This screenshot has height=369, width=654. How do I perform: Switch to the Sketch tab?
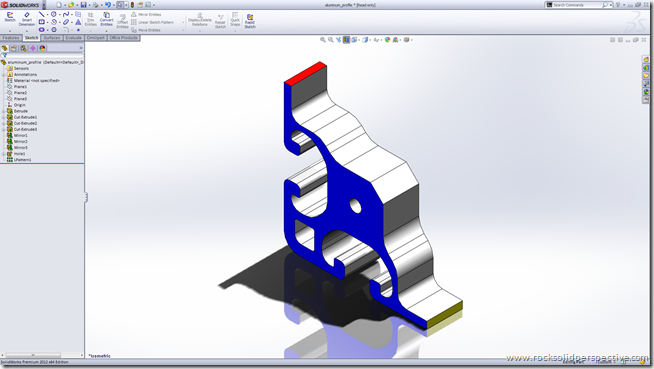tap(31, 38)
